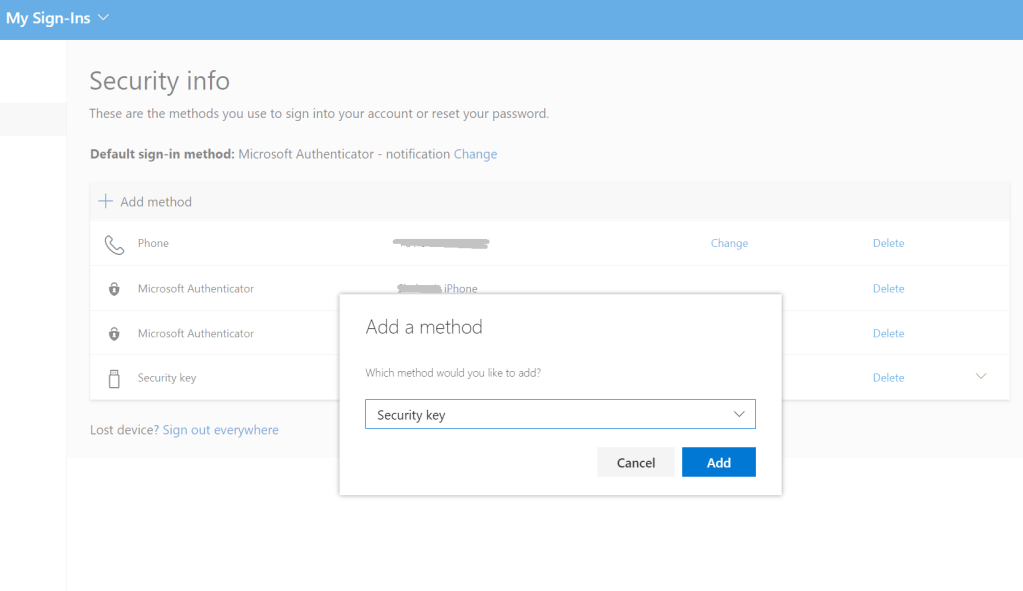Click Change next to default sign-in method
The width and height of the screenshot is (1023, 591).
pyautogui.click(x=475, y=154)
